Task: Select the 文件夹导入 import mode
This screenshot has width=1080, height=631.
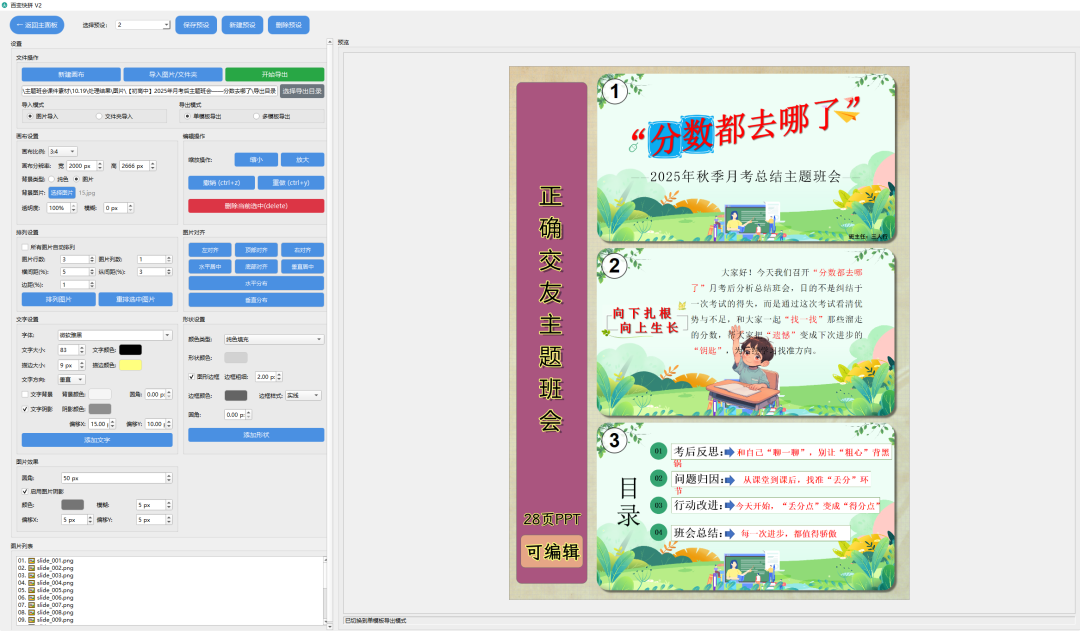Action: click(x=99, y=115)
